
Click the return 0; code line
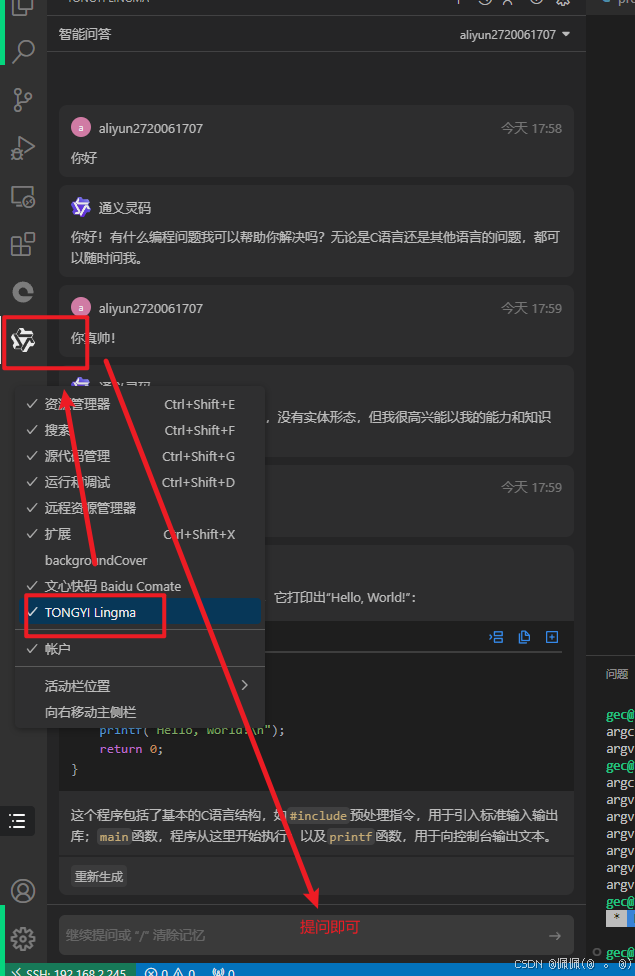[x=131, y=749]
